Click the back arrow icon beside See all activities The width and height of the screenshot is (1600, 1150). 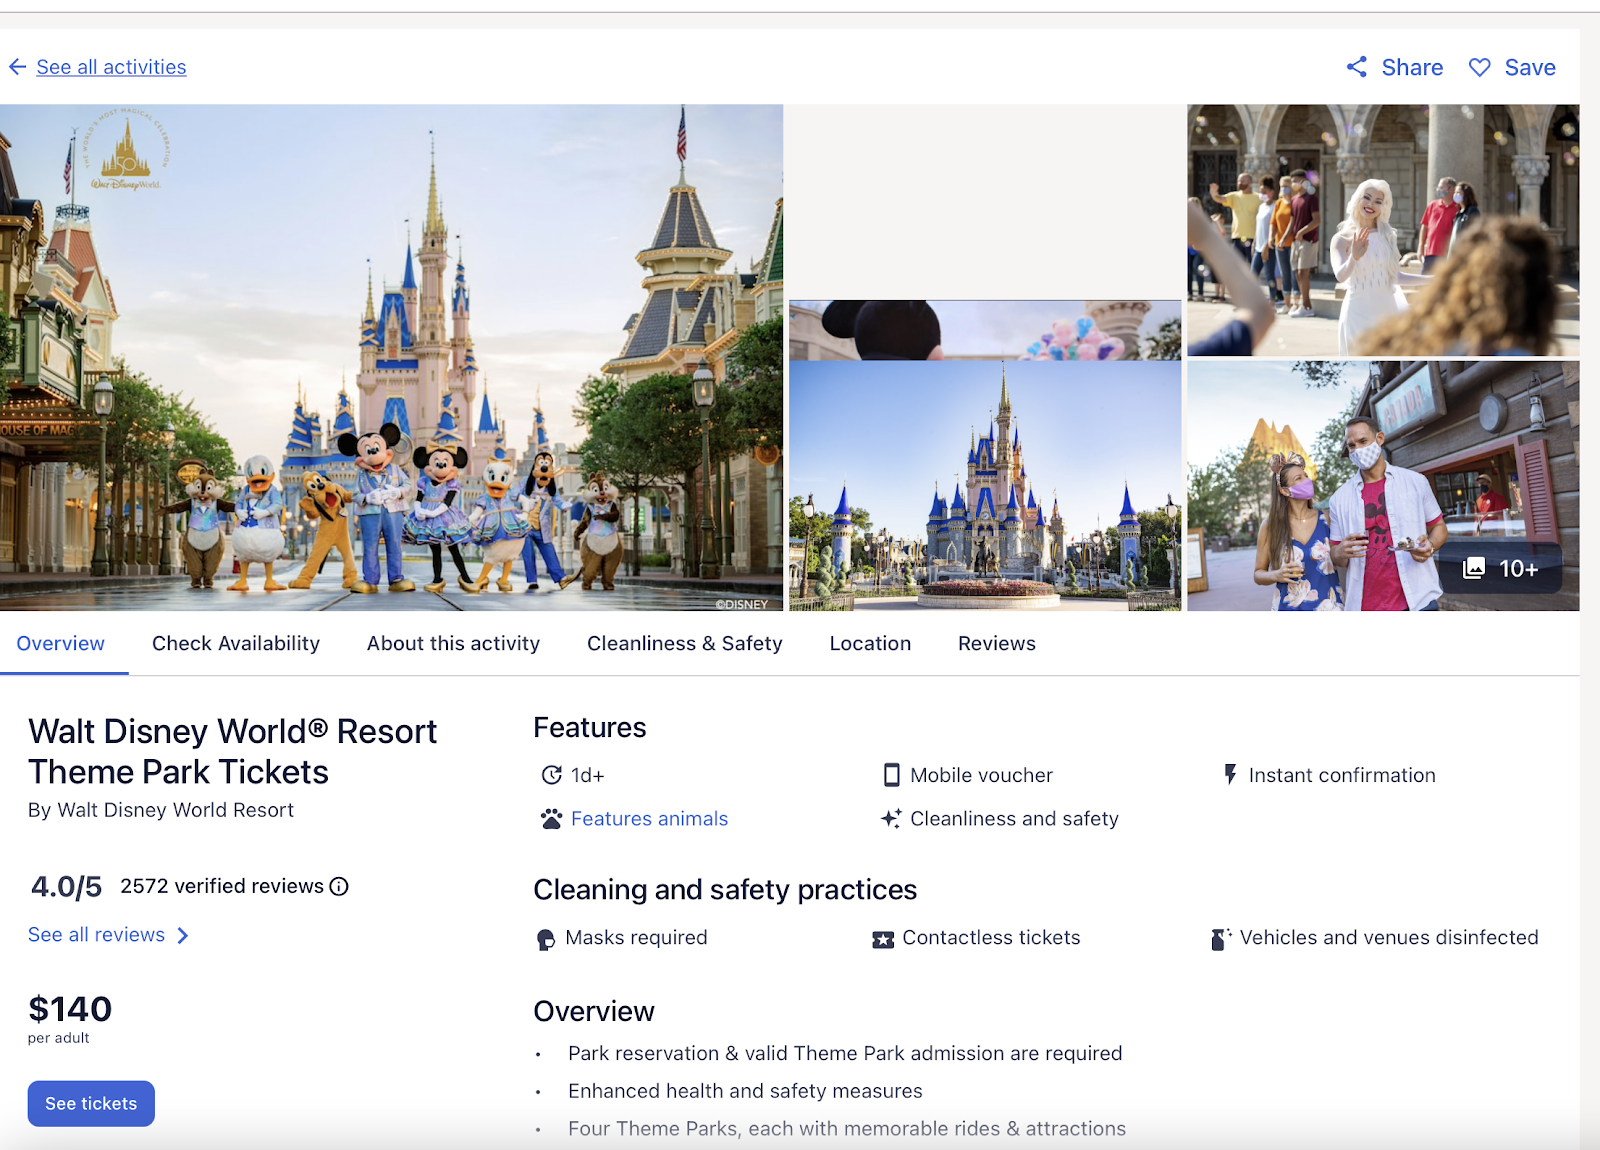click(x=17, y=67)
